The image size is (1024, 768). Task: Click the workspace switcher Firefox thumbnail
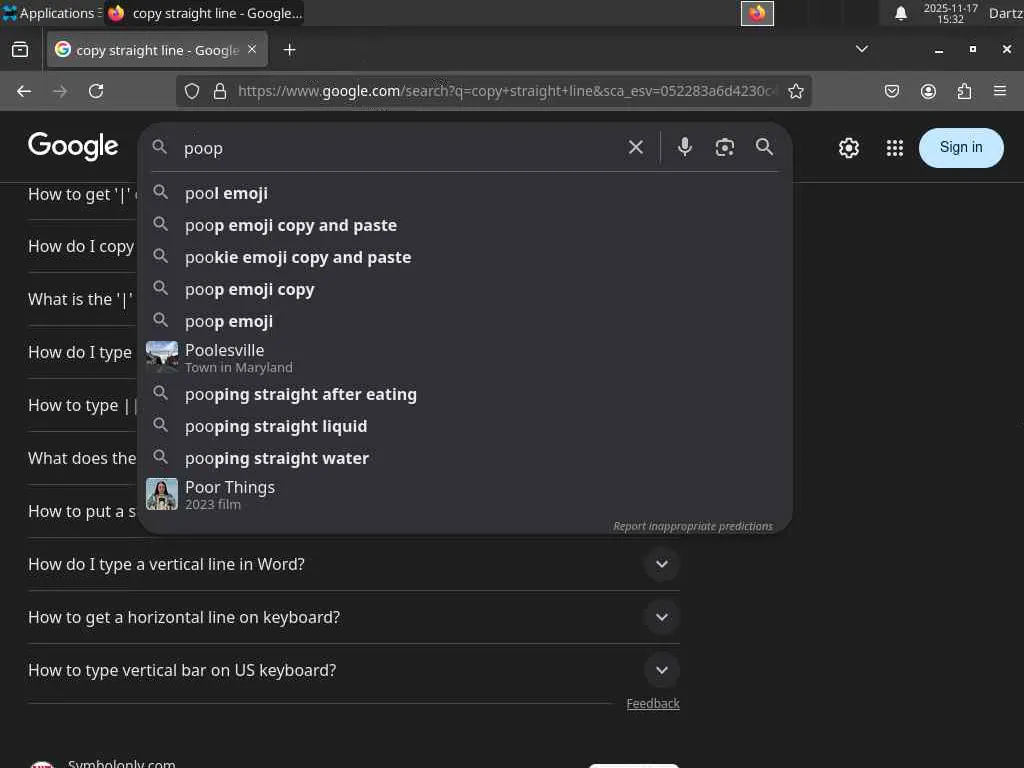[x=757, y=13]
